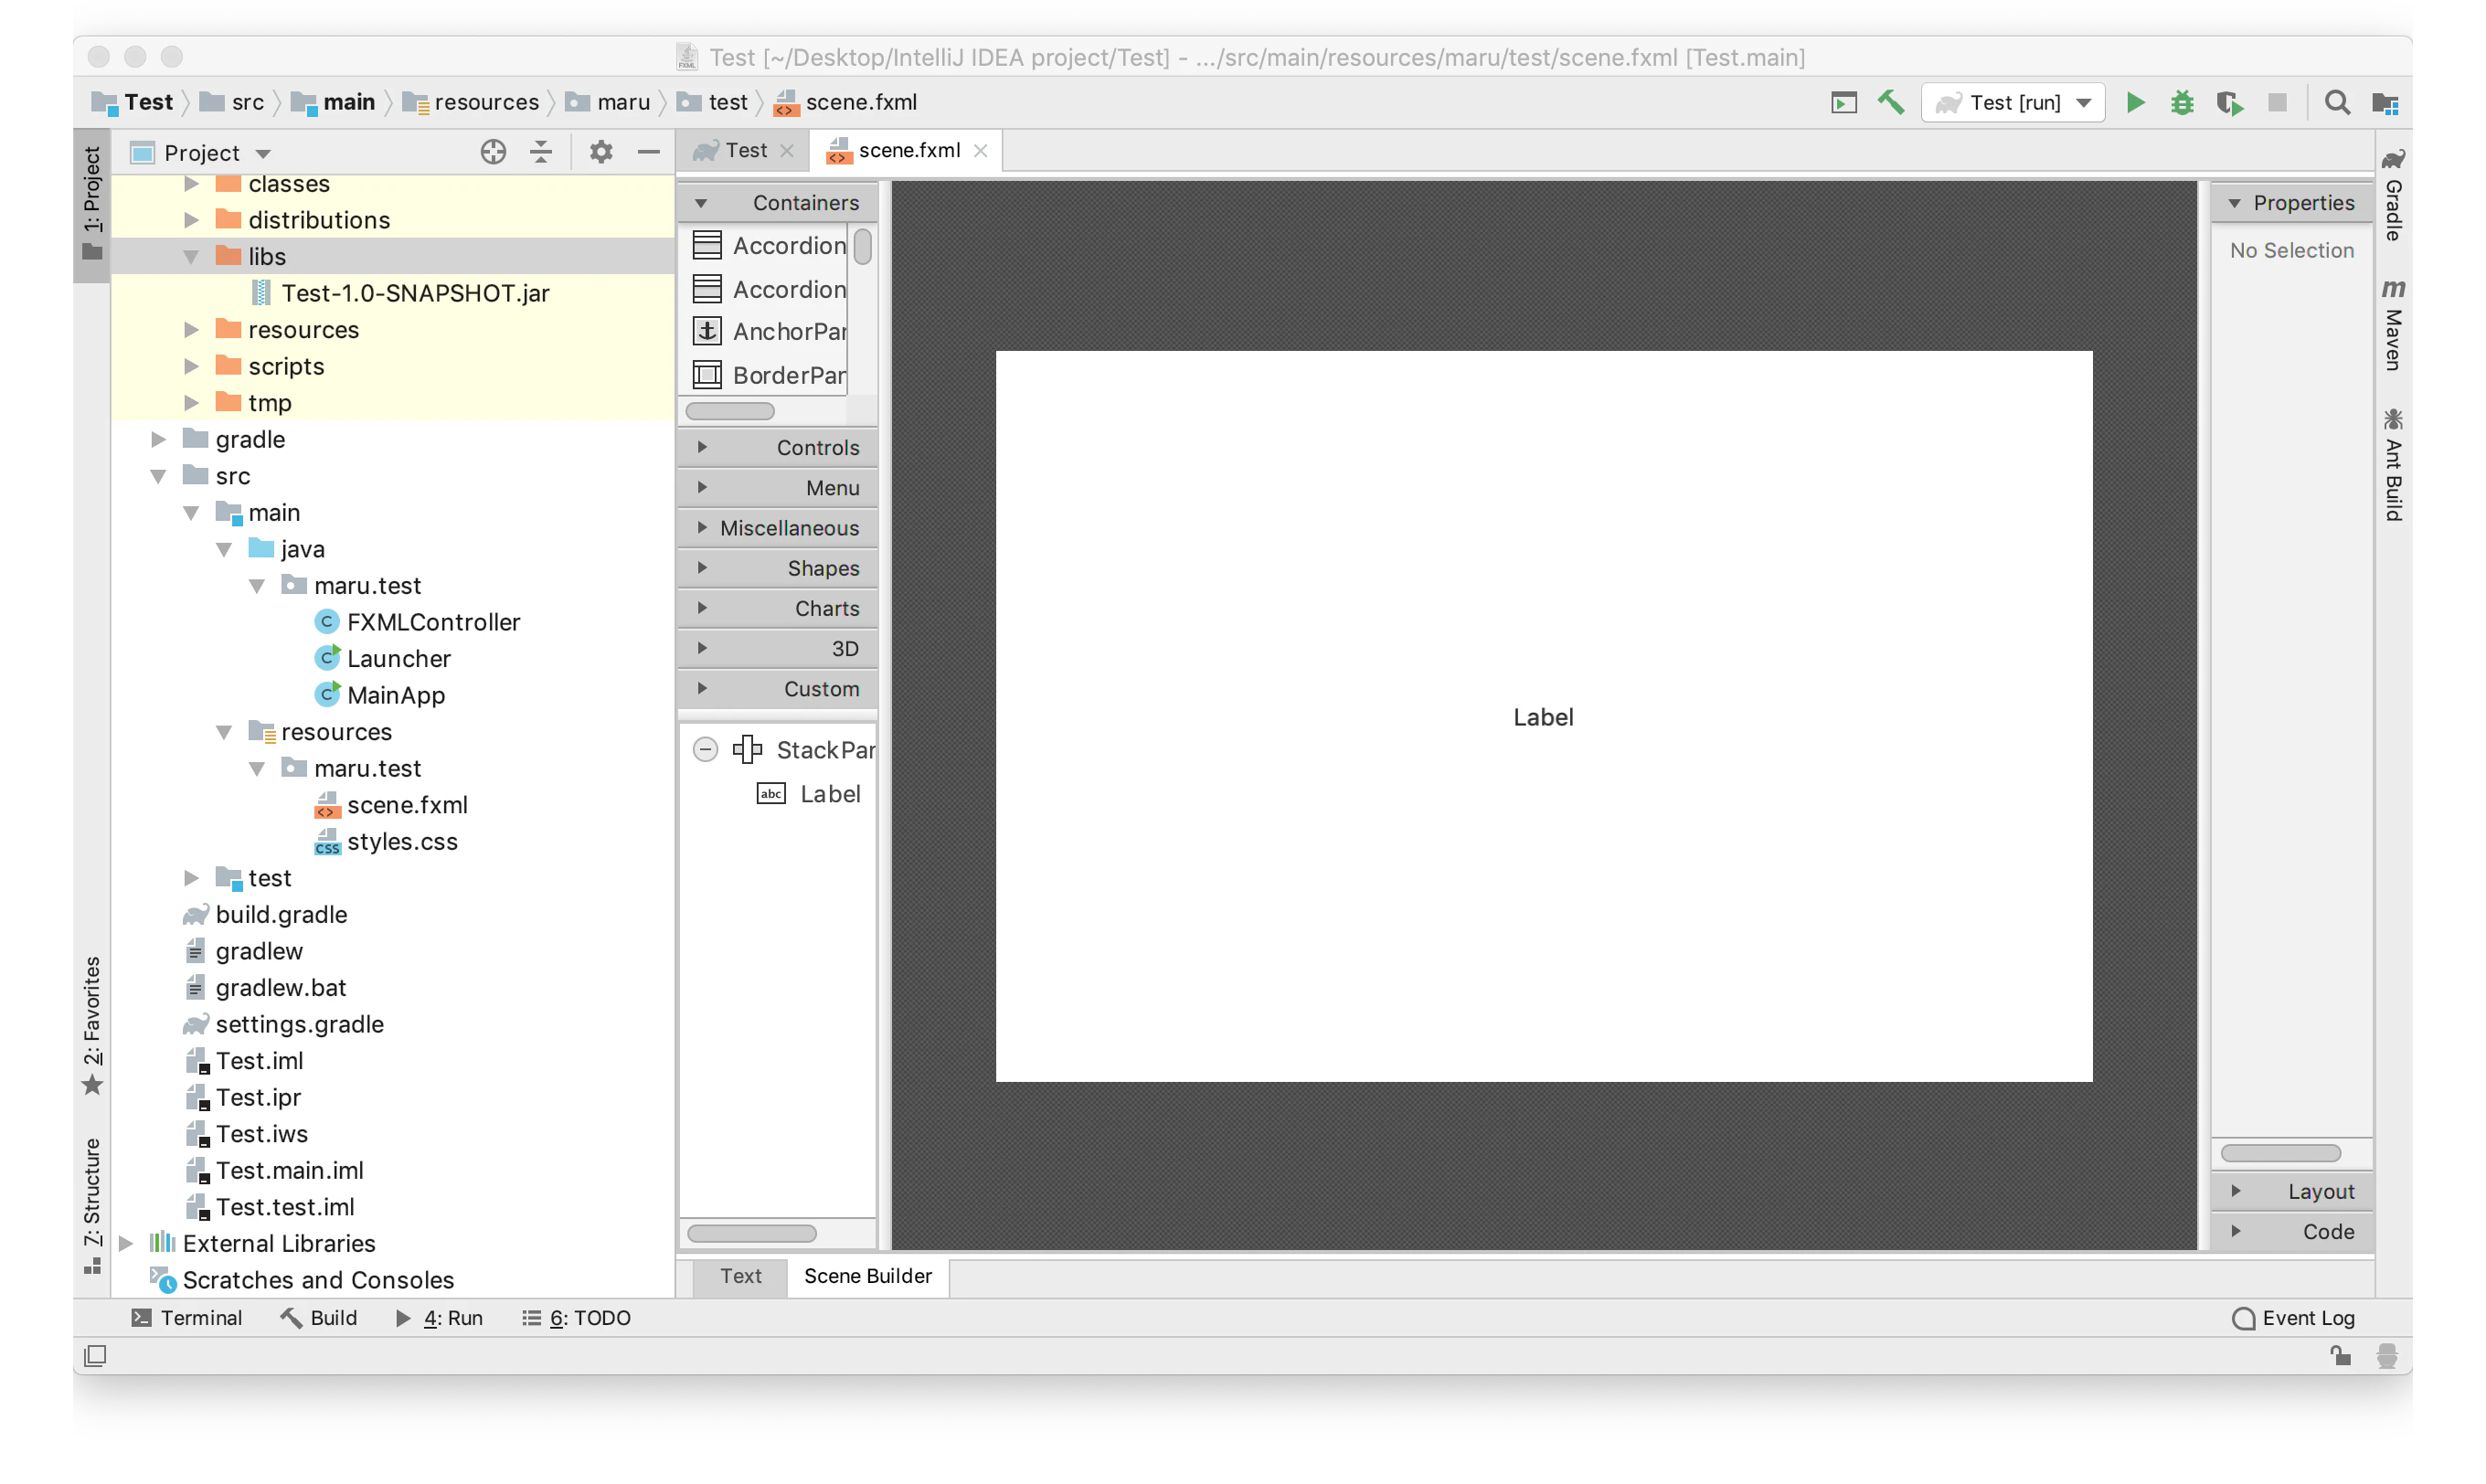Image resolution: width=2486 pixels, height=1484 pixels.
Task: Open the Test [run] configuration dropdown
Action: pyautogui.click(x=2013, y=102)
